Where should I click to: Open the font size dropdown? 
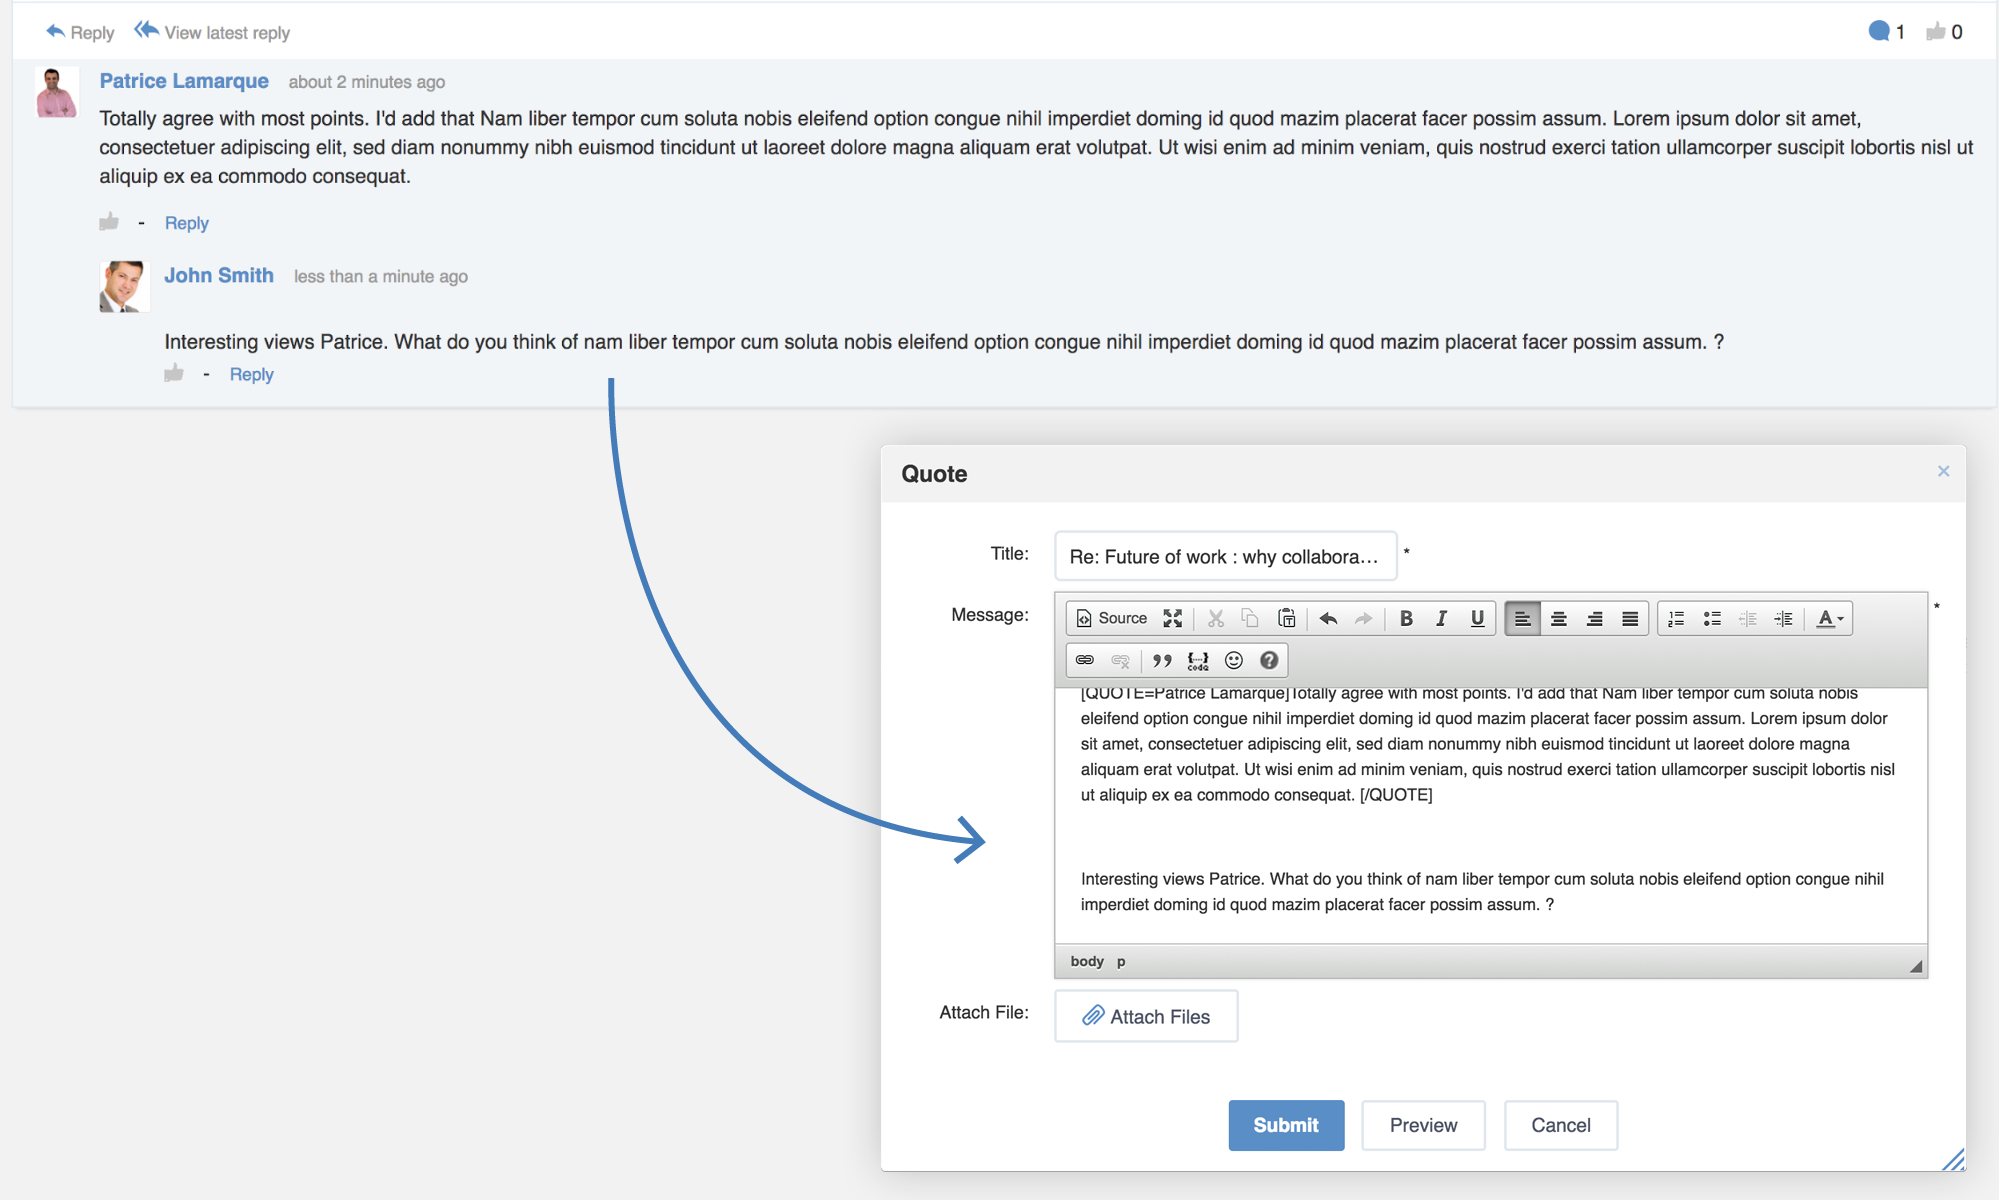(1831, 616)
